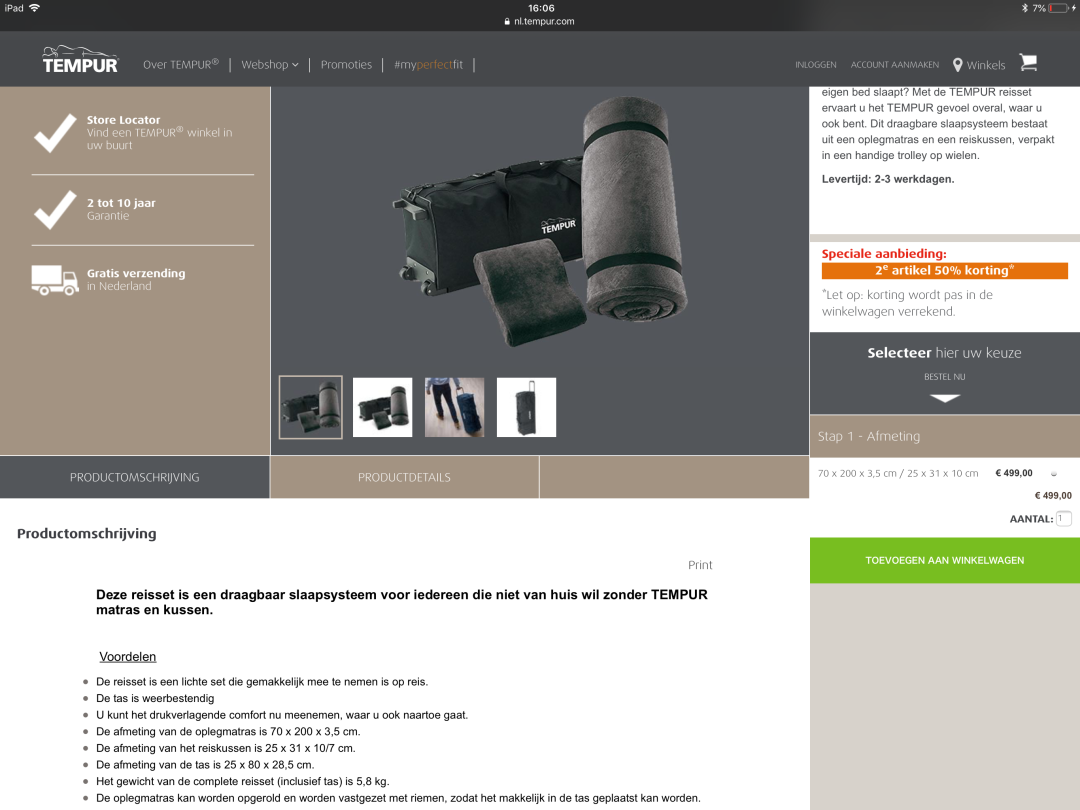Click the Winkels location pin icon
1080x810 pixels.
pos(957,65)
